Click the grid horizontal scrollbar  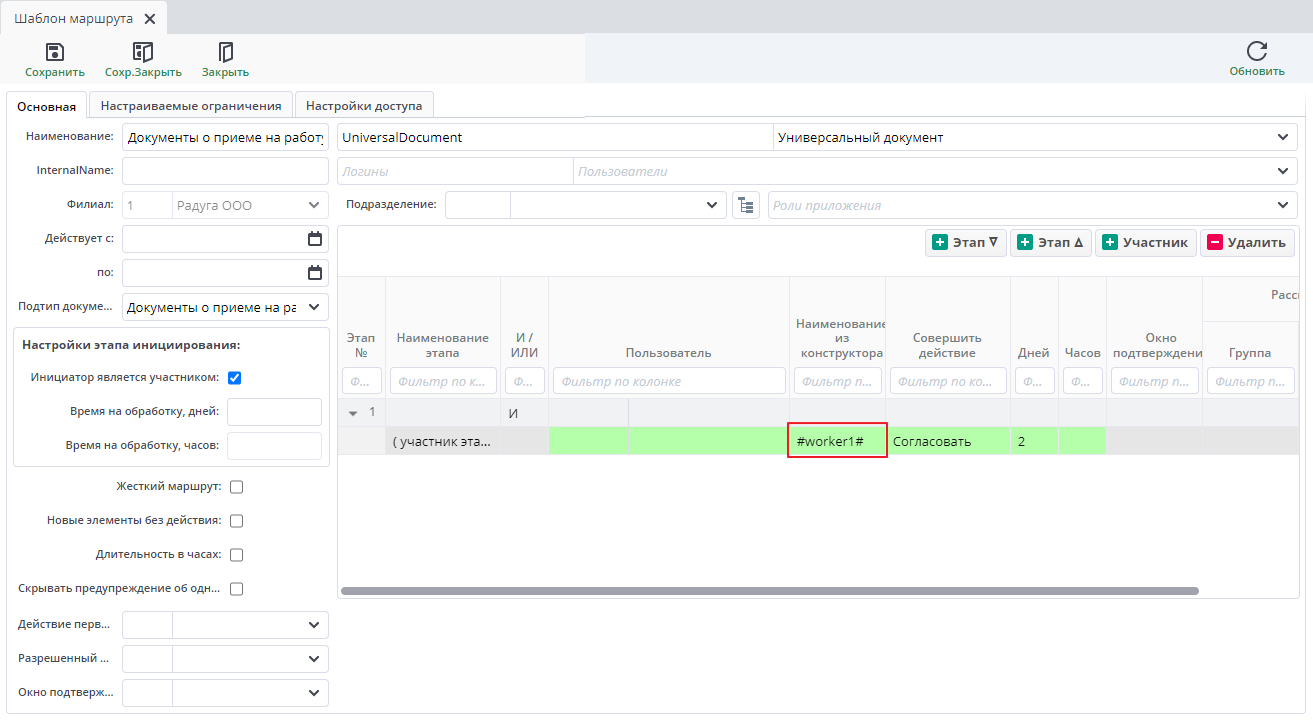coord(769,591)
